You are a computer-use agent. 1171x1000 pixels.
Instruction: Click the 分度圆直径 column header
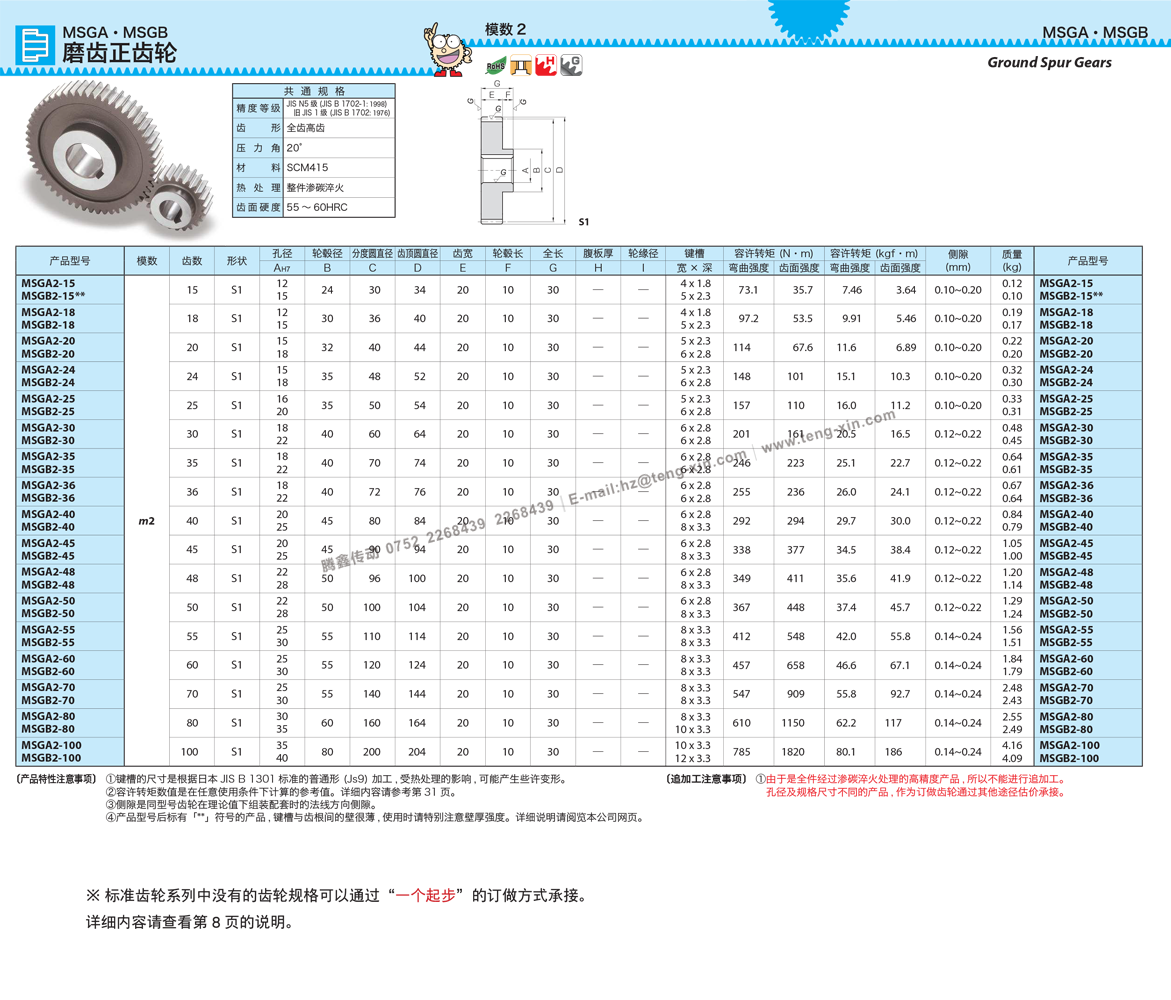click(x=372, y=254)
